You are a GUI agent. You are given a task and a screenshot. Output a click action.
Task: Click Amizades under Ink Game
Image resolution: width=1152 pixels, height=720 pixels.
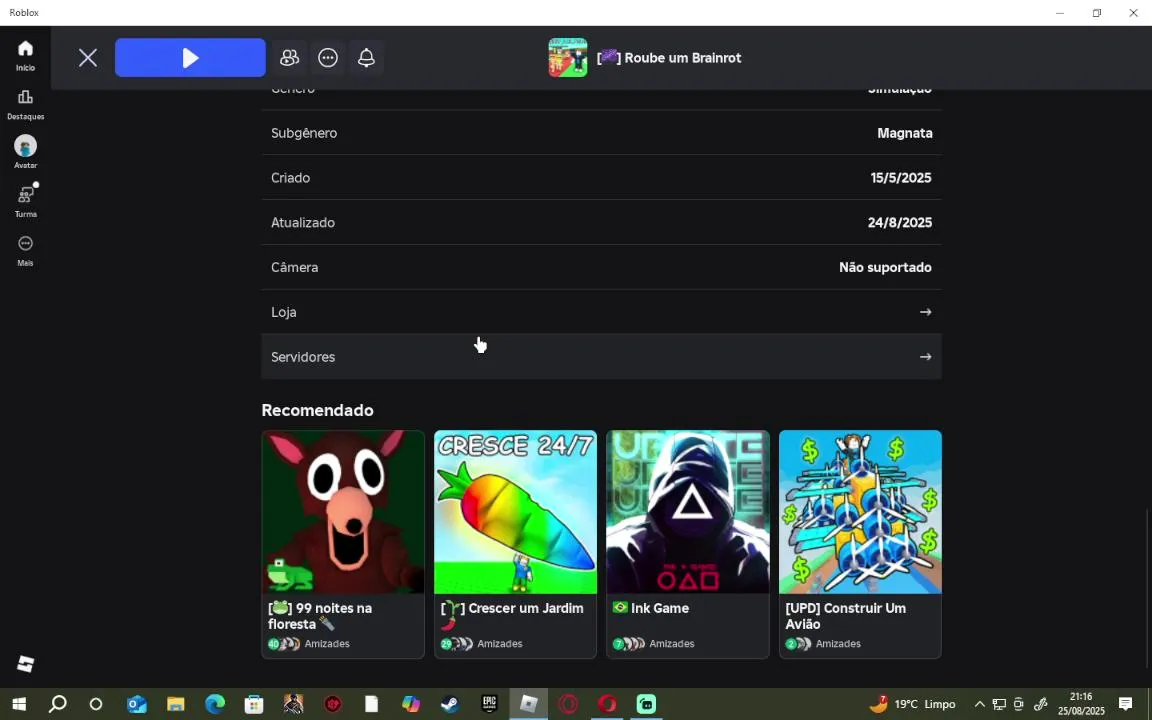tap(672, 644)
